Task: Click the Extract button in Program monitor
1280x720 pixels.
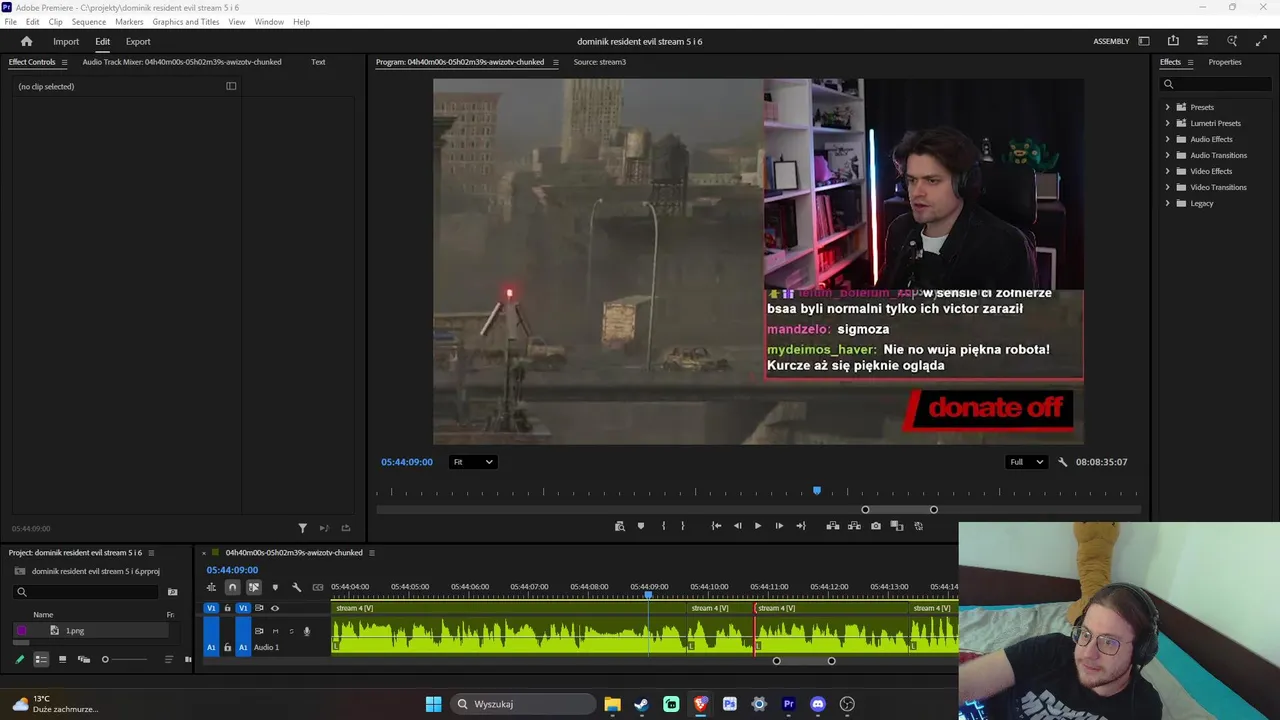Action: 854,526
